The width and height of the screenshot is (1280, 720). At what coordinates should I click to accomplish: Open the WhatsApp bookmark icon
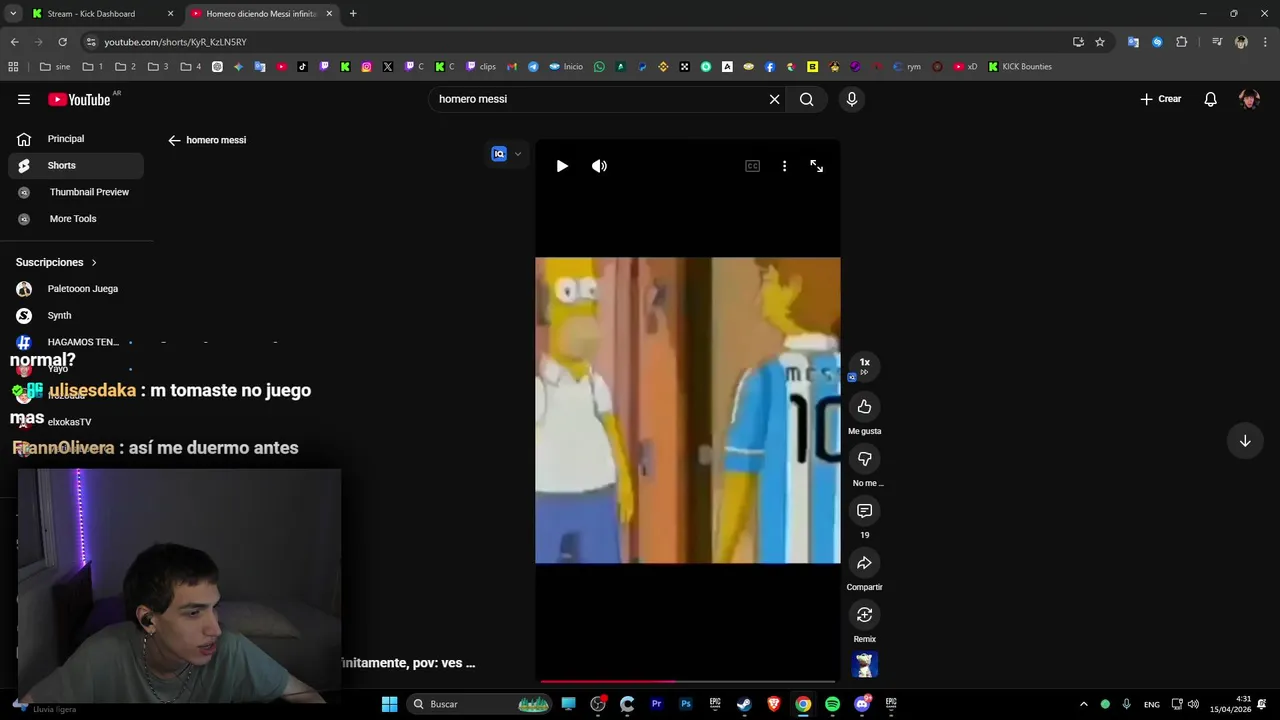(599, 67)
